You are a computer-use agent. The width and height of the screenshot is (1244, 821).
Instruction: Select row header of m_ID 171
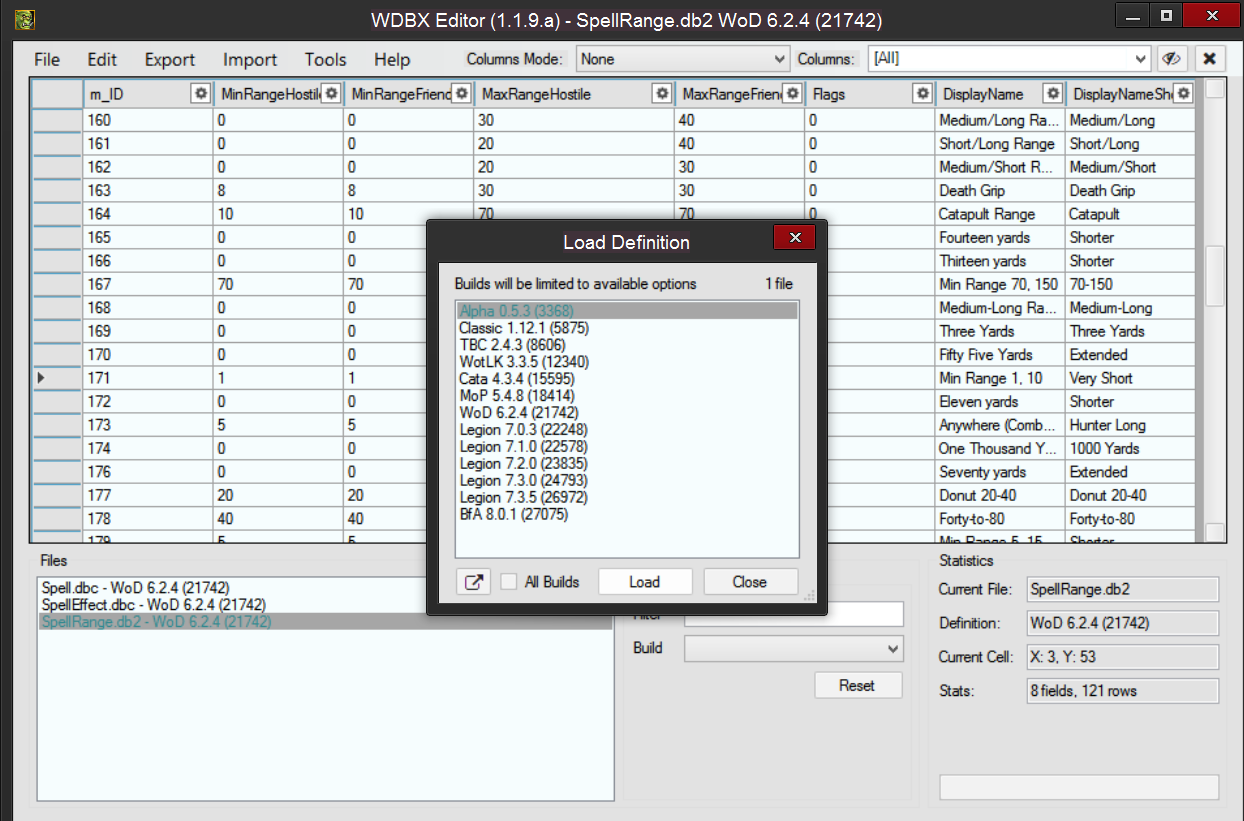click(x=56, y=378)
